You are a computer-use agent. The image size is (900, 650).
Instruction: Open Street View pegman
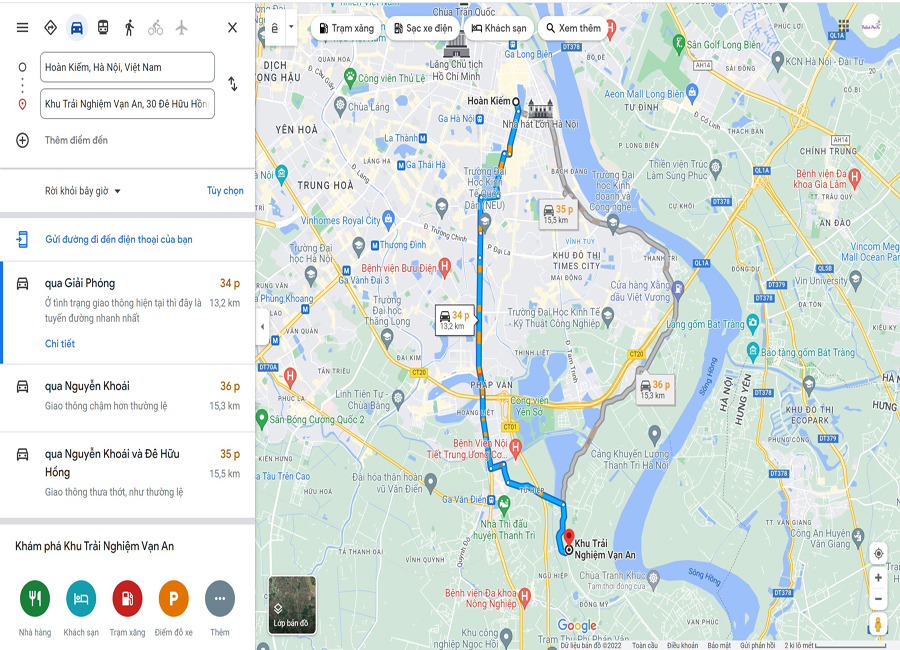pyautogui.click(x=878, y=624)
